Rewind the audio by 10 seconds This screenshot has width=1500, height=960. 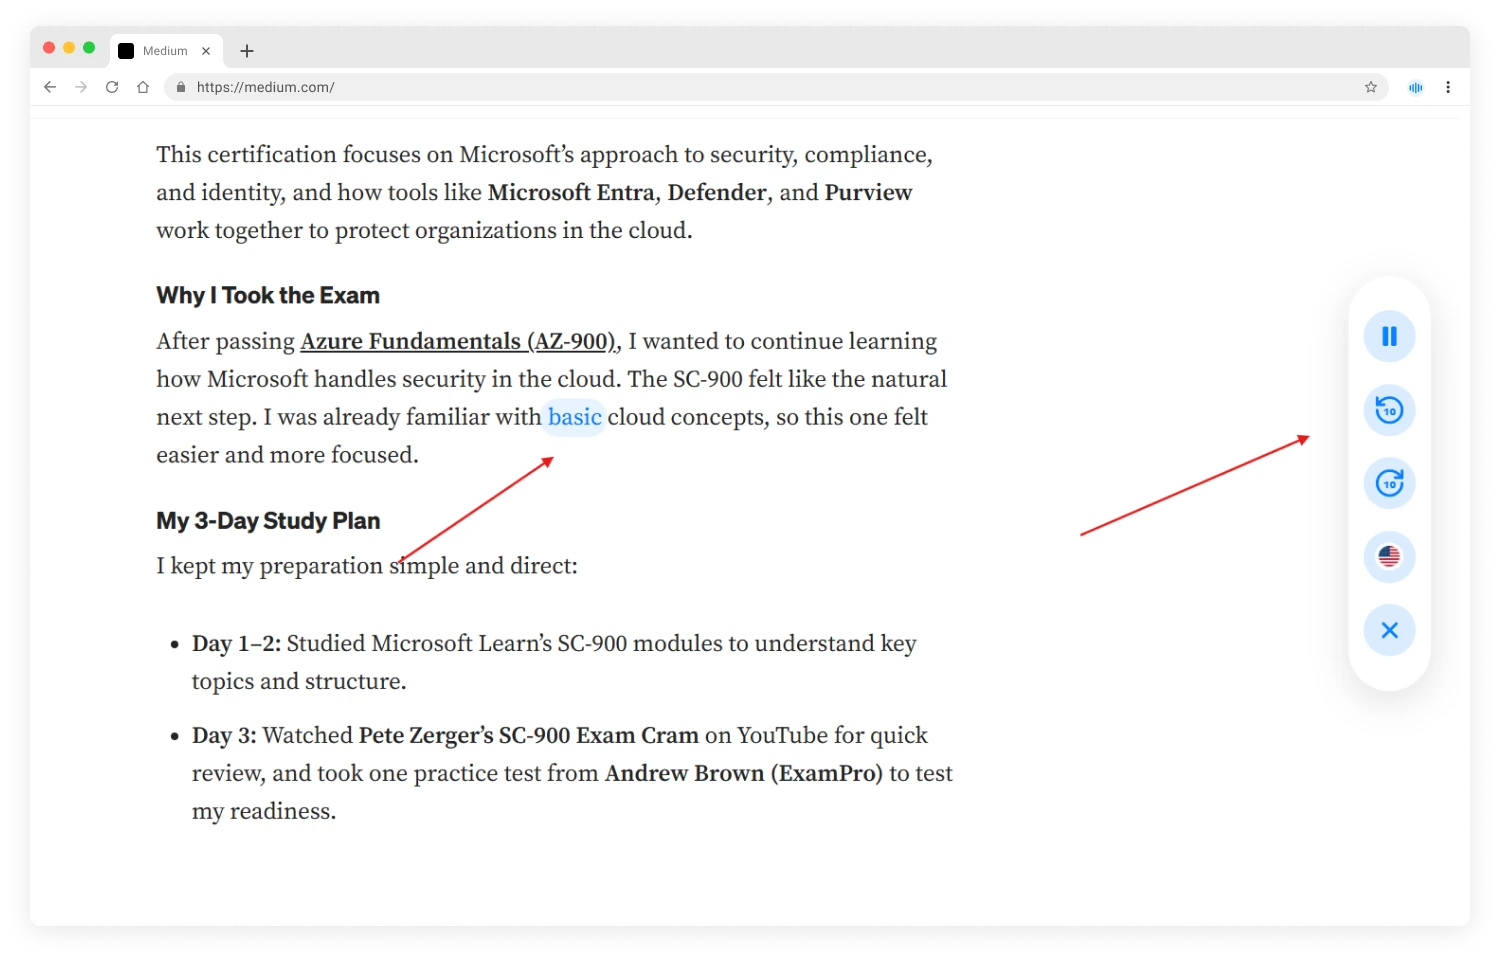tap(1389, 410)
